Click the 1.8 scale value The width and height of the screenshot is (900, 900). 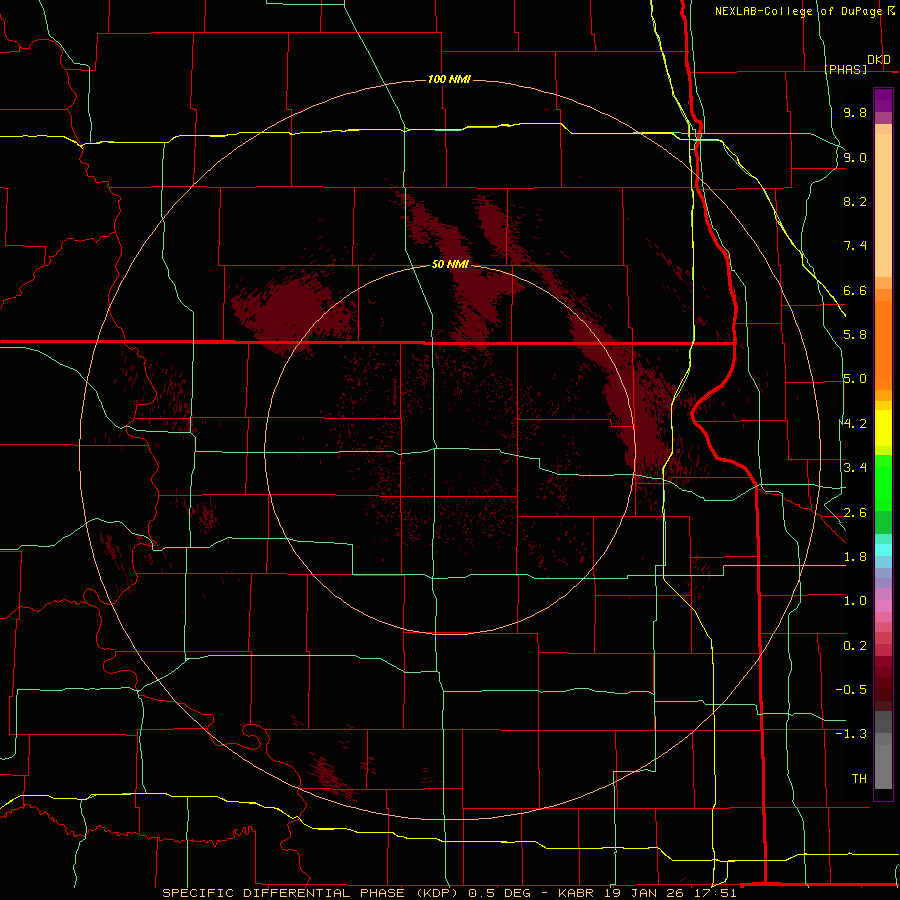pyautogui.click(x=855, y=557)
